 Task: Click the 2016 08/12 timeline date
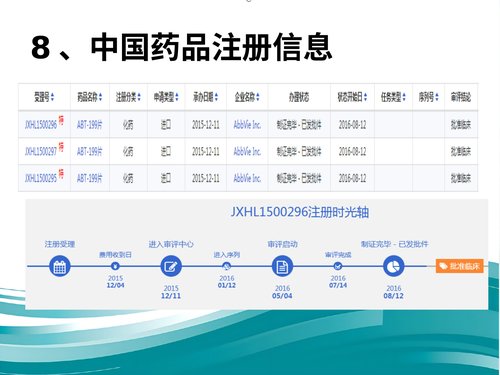click(x=394, y=292)
